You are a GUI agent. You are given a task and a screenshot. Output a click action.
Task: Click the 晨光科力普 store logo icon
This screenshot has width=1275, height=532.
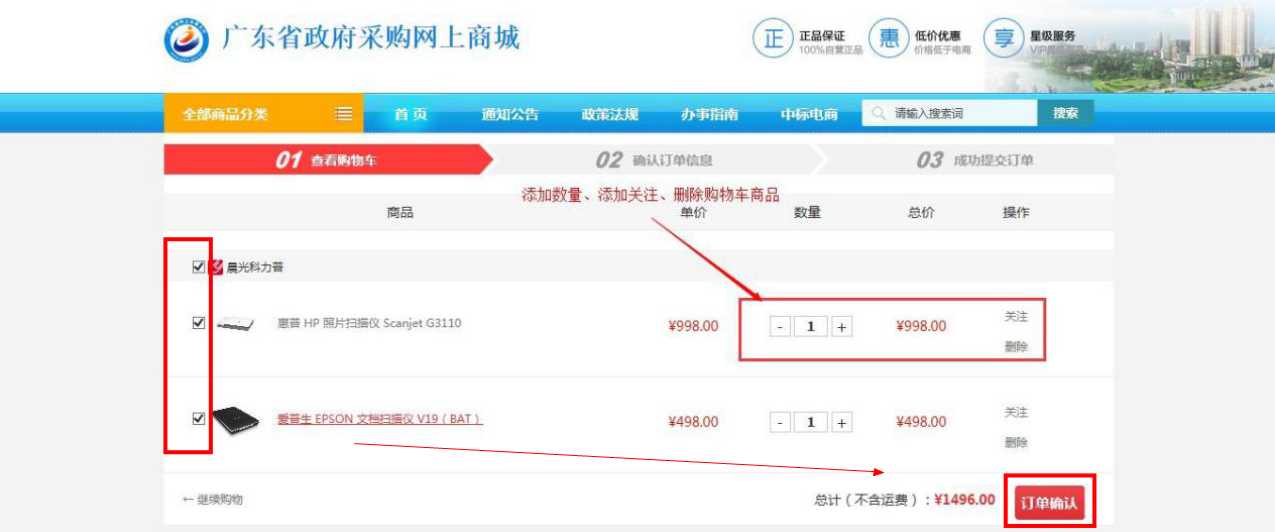pos(216,267)
